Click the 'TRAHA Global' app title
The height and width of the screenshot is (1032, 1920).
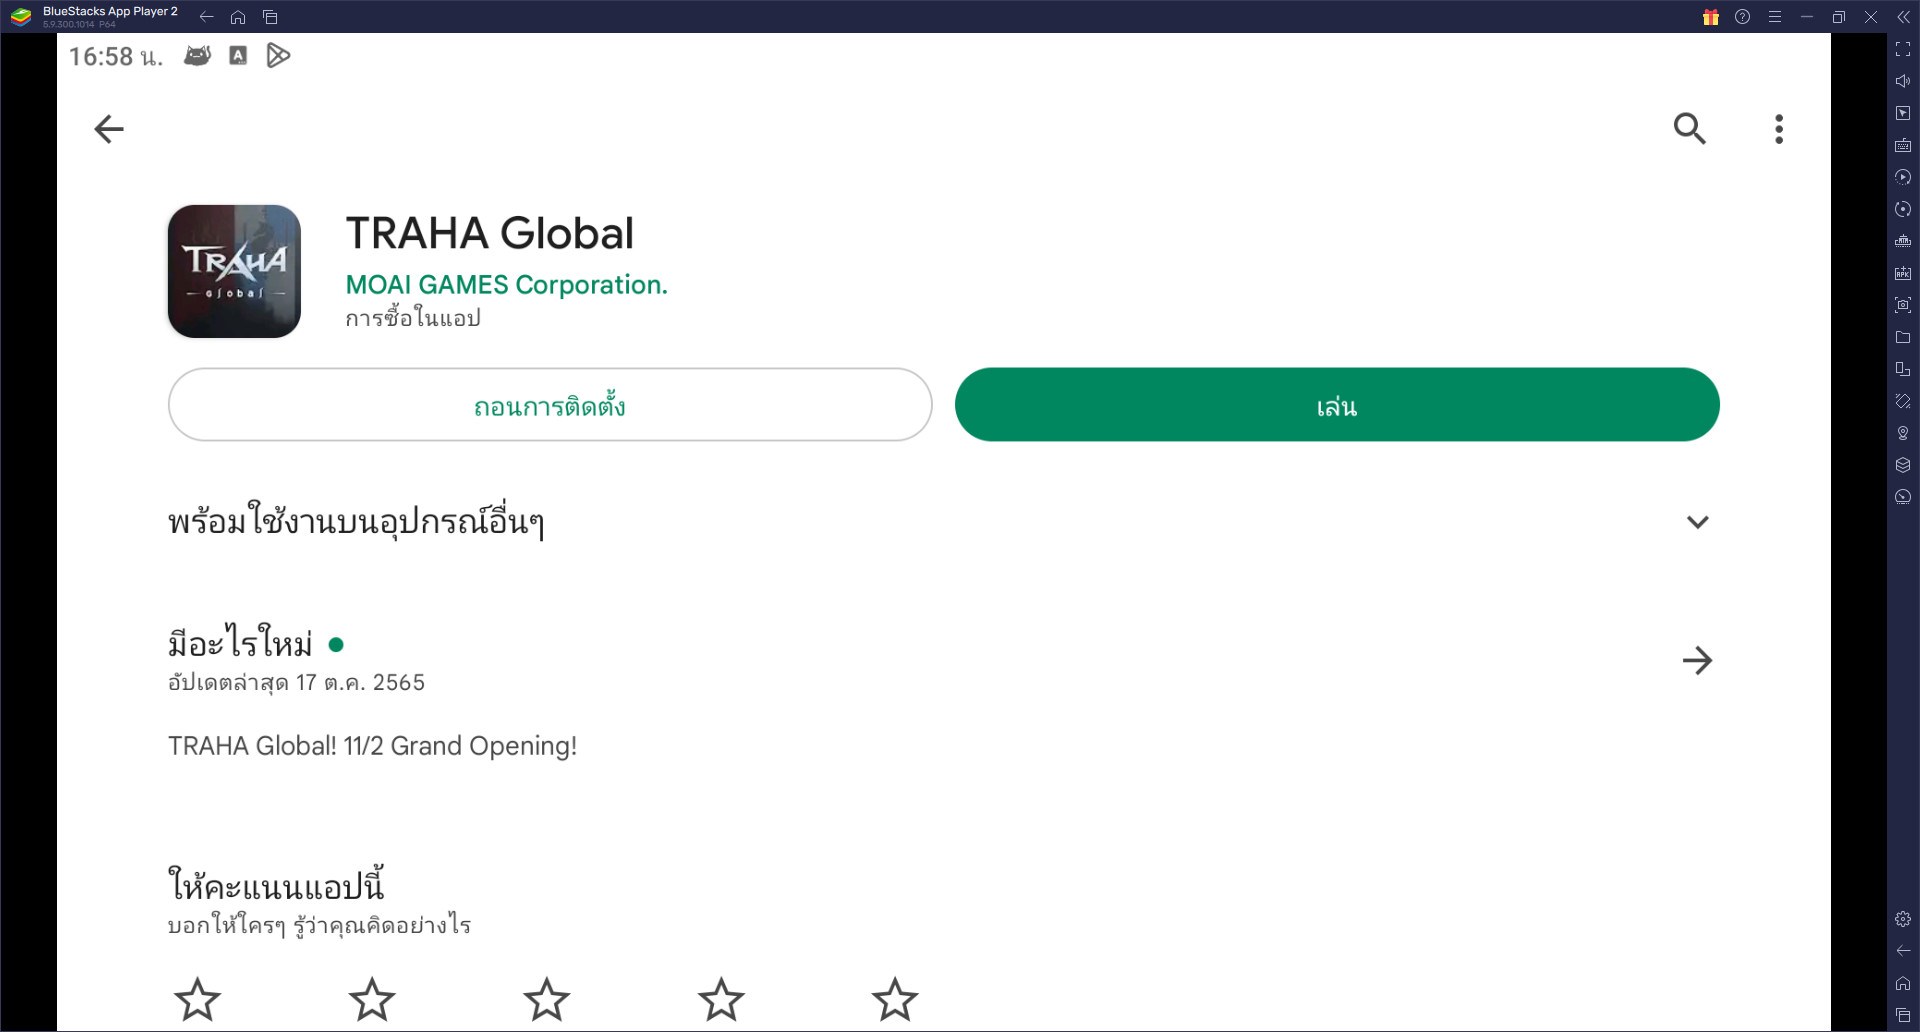click(x=490, y=233)
